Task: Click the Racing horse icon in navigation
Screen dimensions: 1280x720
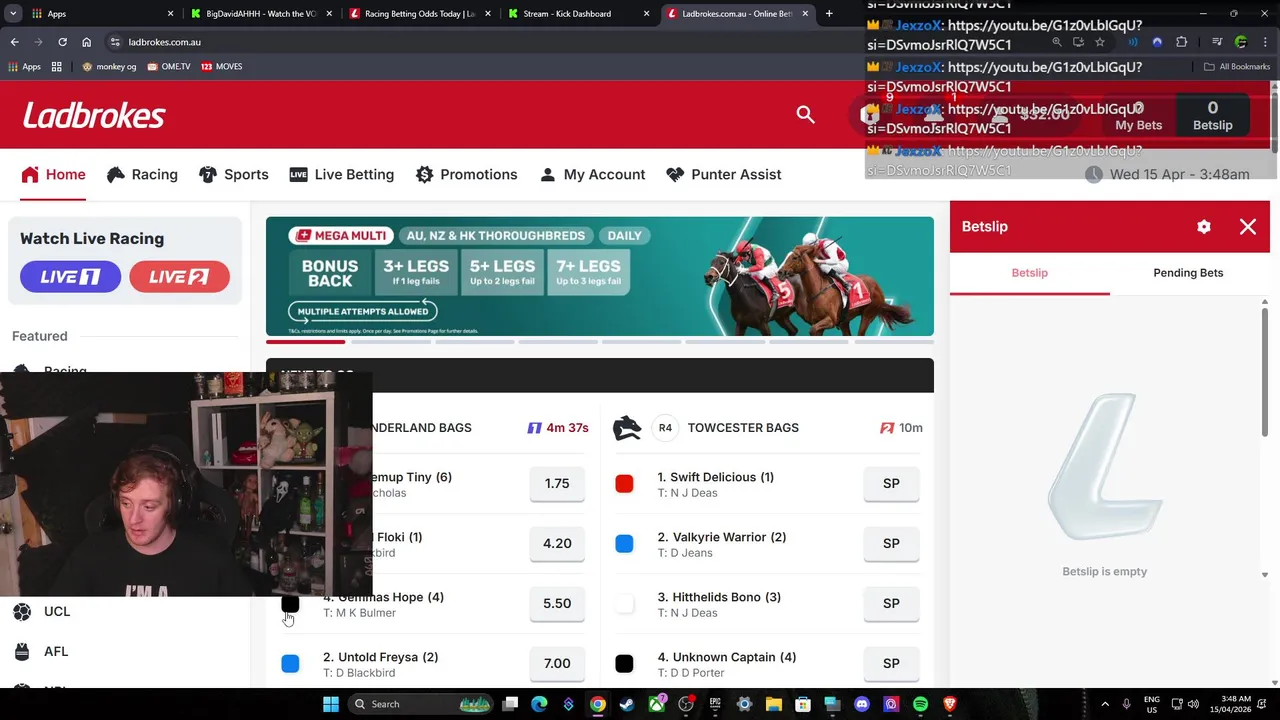Action: tap(116, 174)
